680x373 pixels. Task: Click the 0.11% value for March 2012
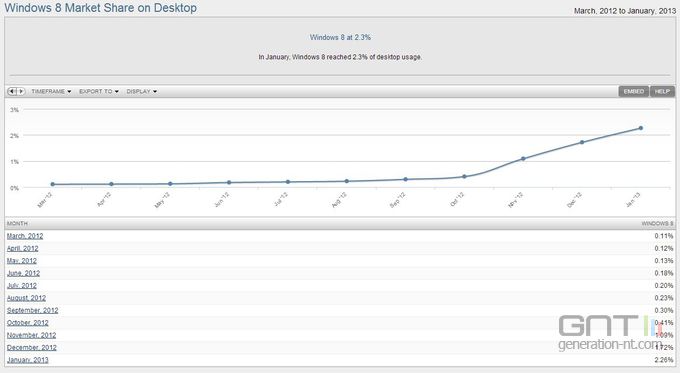tap(664, 236)
